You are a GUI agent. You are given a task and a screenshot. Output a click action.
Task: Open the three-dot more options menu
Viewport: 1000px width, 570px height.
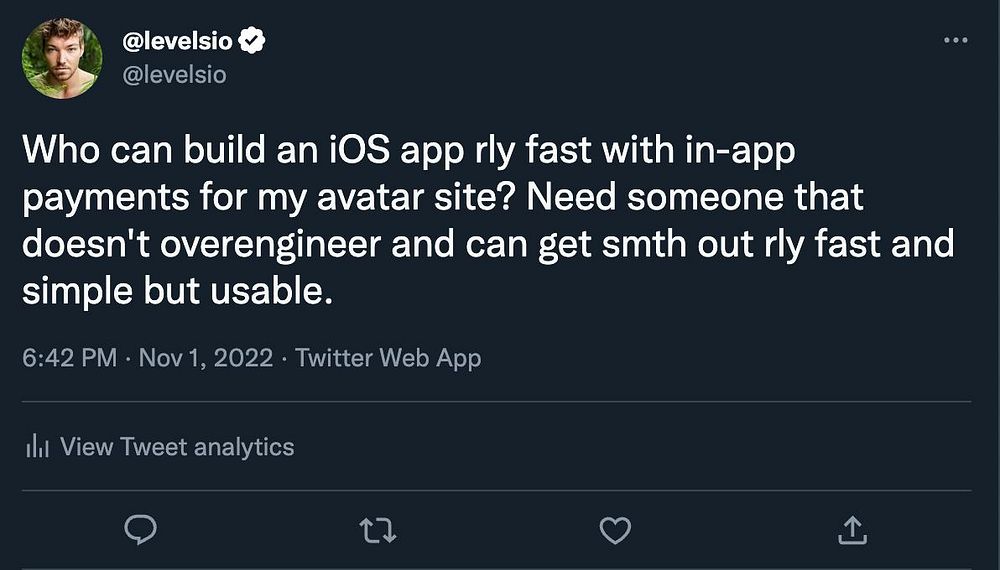[x=956, y=40]
